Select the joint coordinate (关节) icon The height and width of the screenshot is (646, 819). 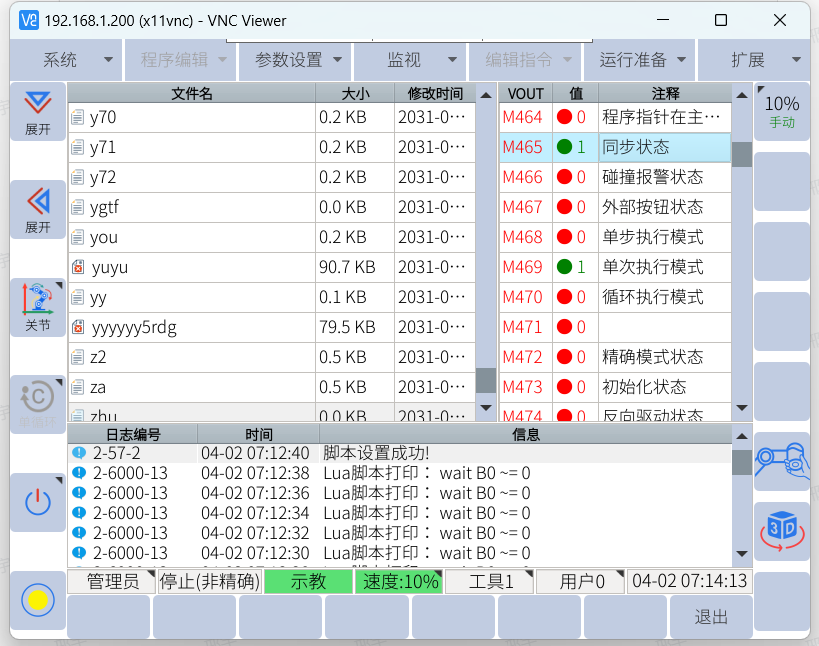[37, 306]
